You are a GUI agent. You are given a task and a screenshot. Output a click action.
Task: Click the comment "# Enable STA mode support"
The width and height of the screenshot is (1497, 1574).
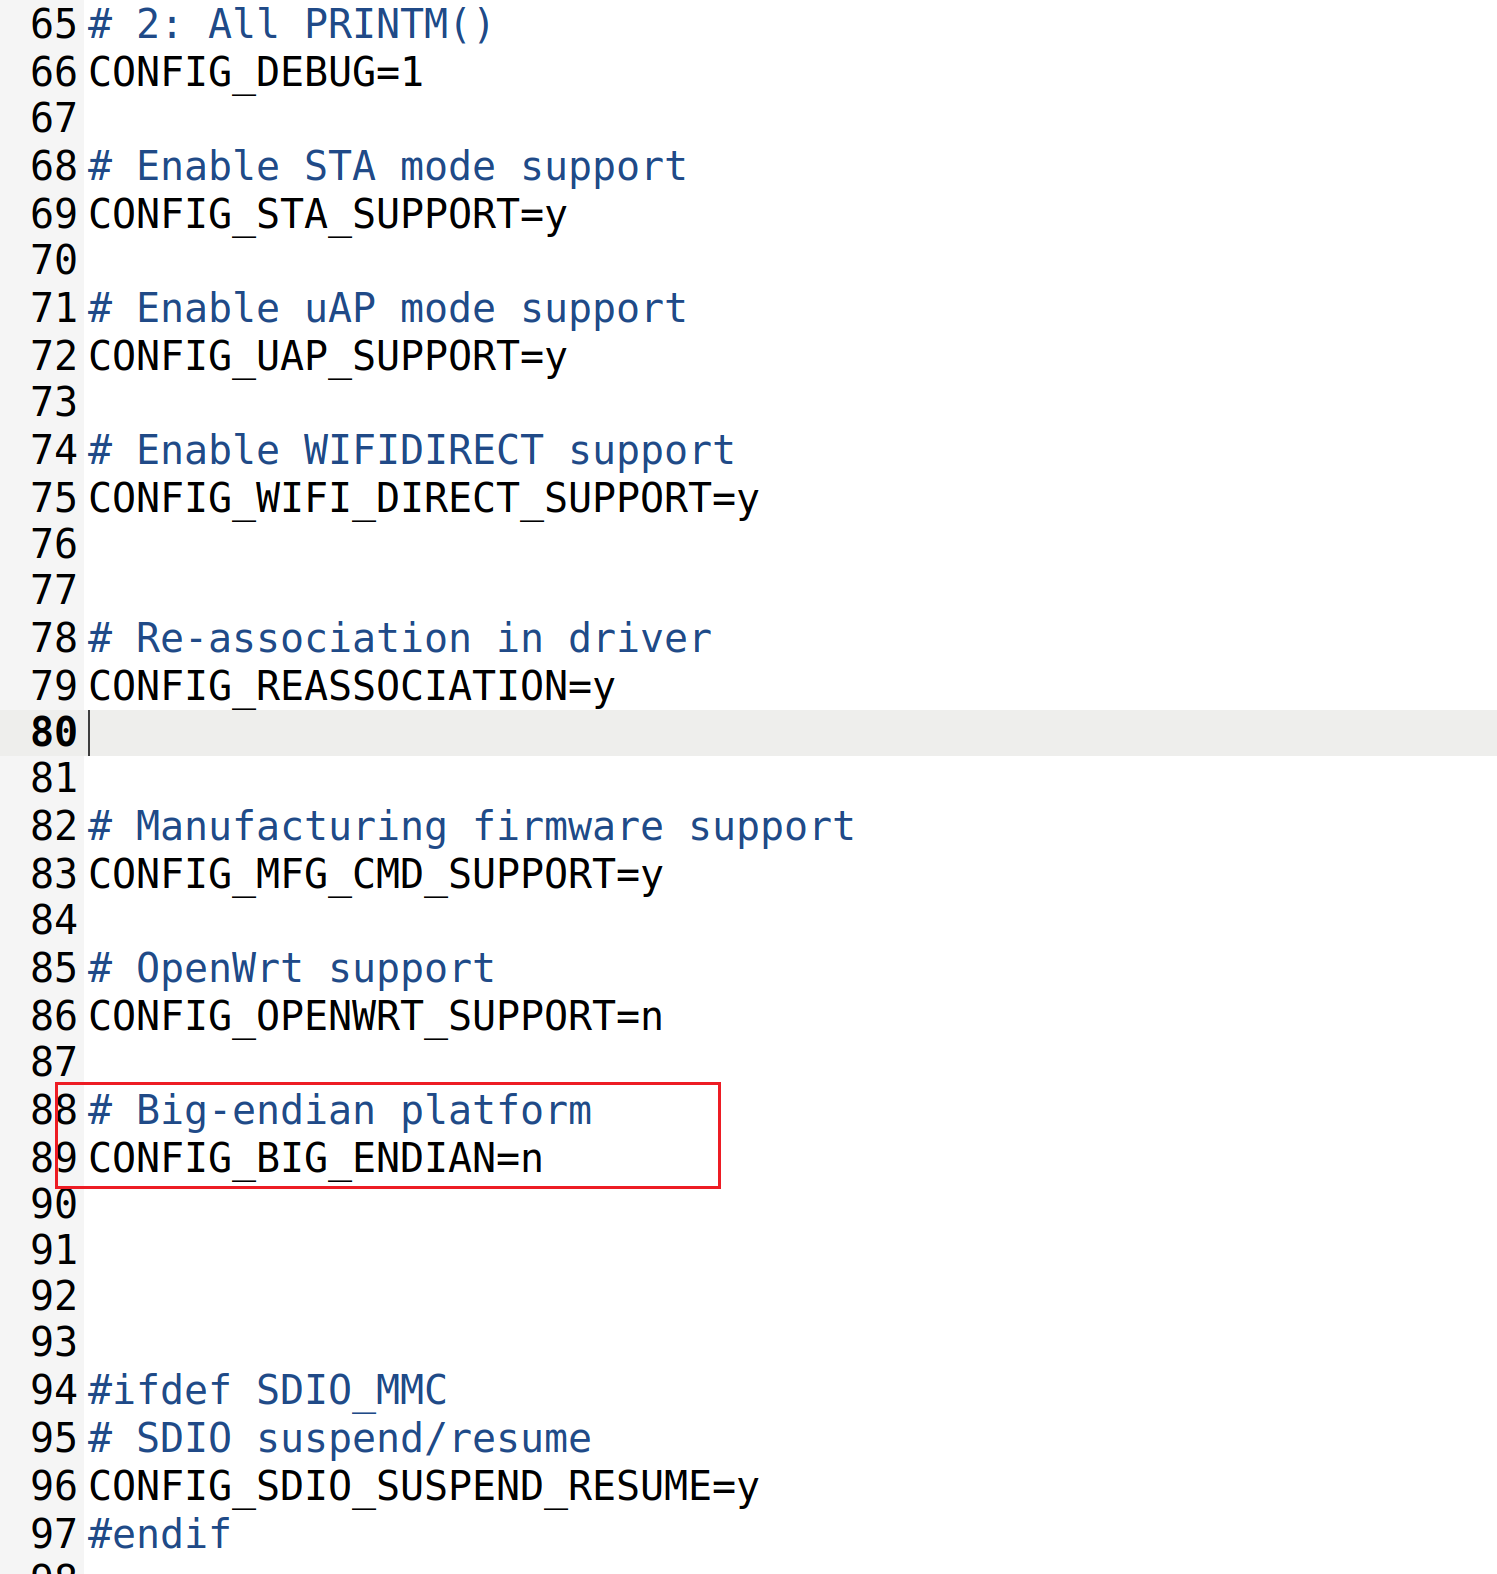tap(387, 167)
